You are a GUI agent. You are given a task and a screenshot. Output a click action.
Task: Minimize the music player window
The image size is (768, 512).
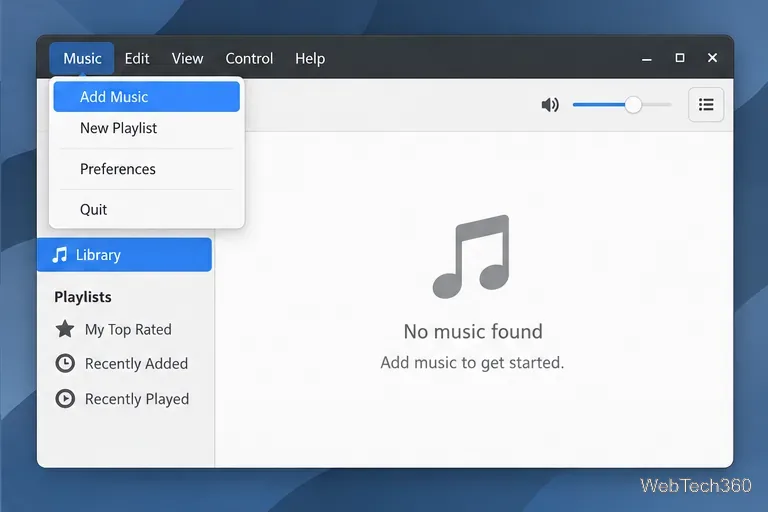click(647, 59)
